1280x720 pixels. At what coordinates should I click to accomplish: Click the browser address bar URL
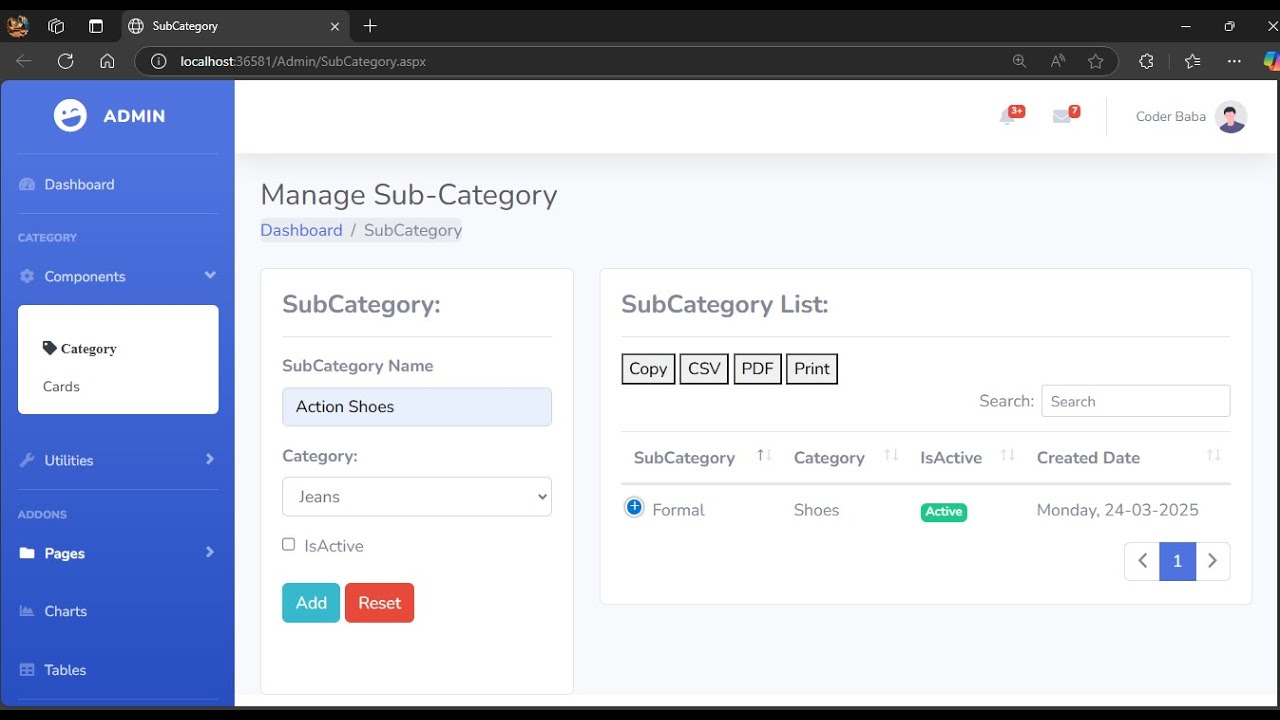(303, 61)
